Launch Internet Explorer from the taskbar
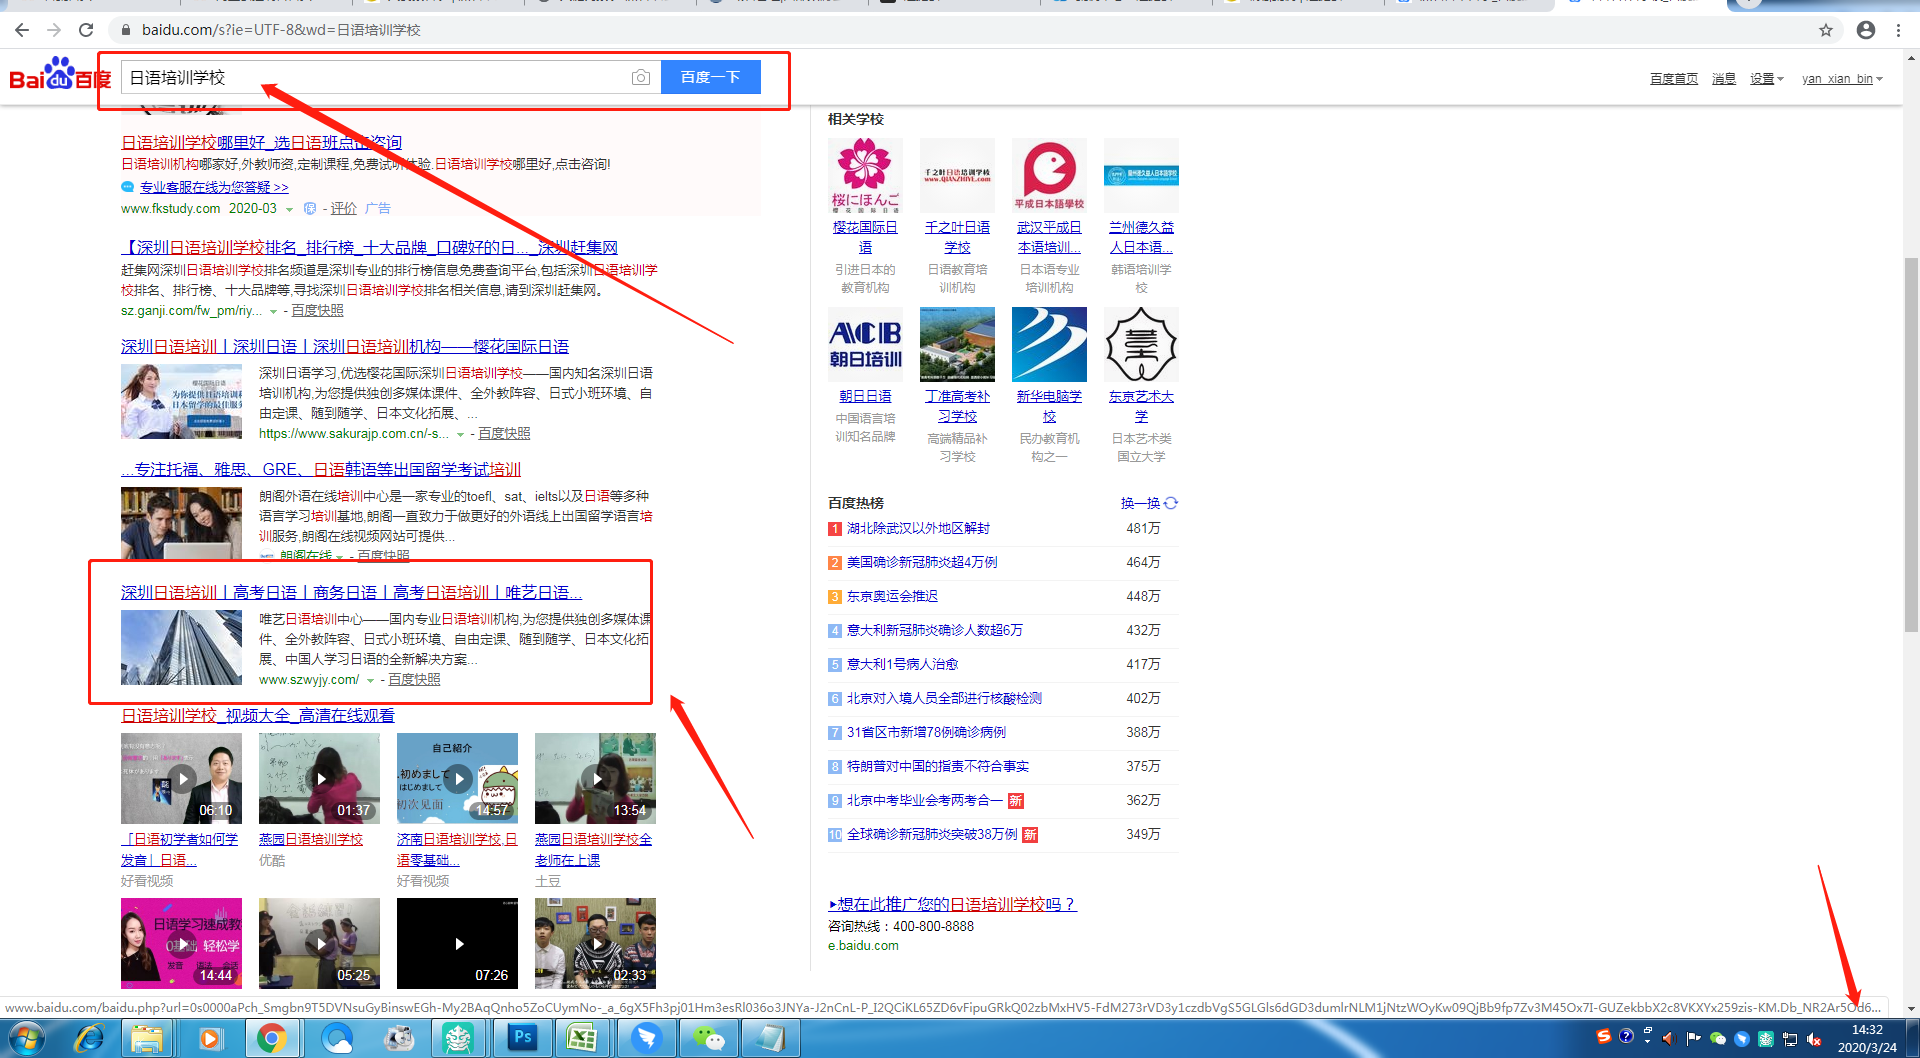 click(90, 1039)
